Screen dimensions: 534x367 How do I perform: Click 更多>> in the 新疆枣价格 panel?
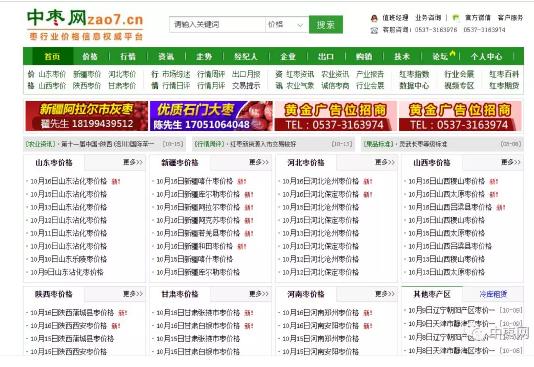click(x=259, y=162)
